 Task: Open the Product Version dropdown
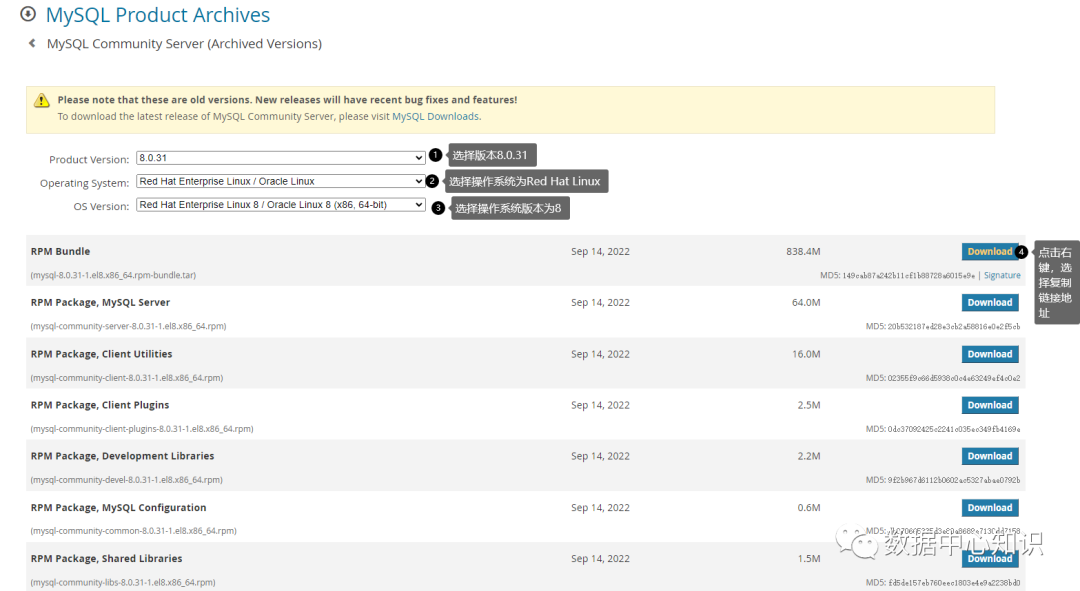281,158
